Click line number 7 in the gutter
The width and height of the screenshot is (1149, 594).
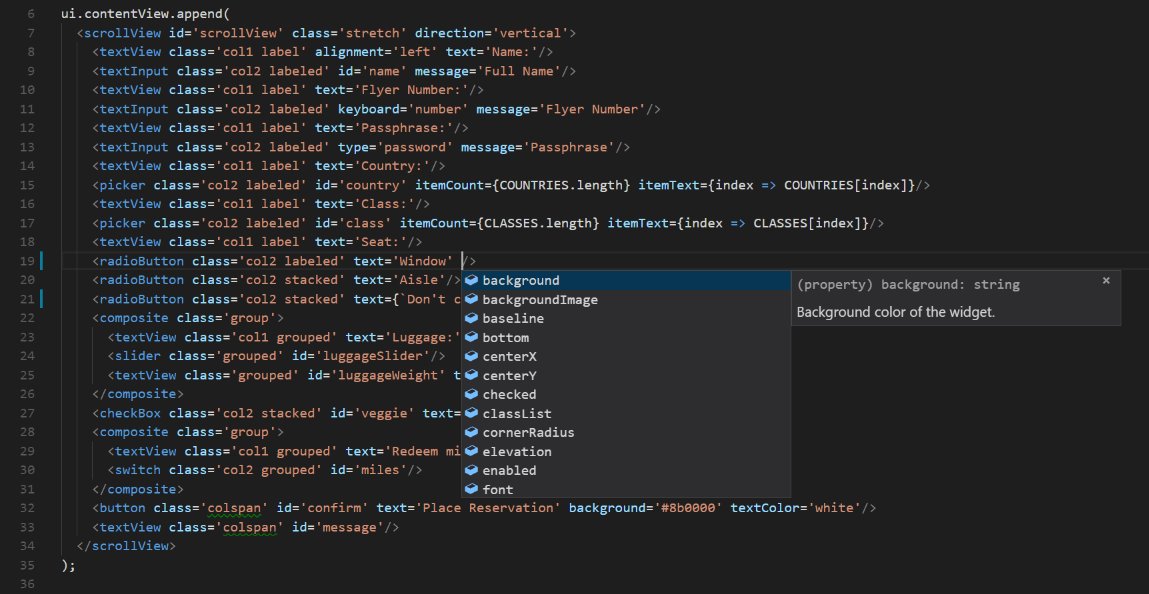click(x=30, y=33)
